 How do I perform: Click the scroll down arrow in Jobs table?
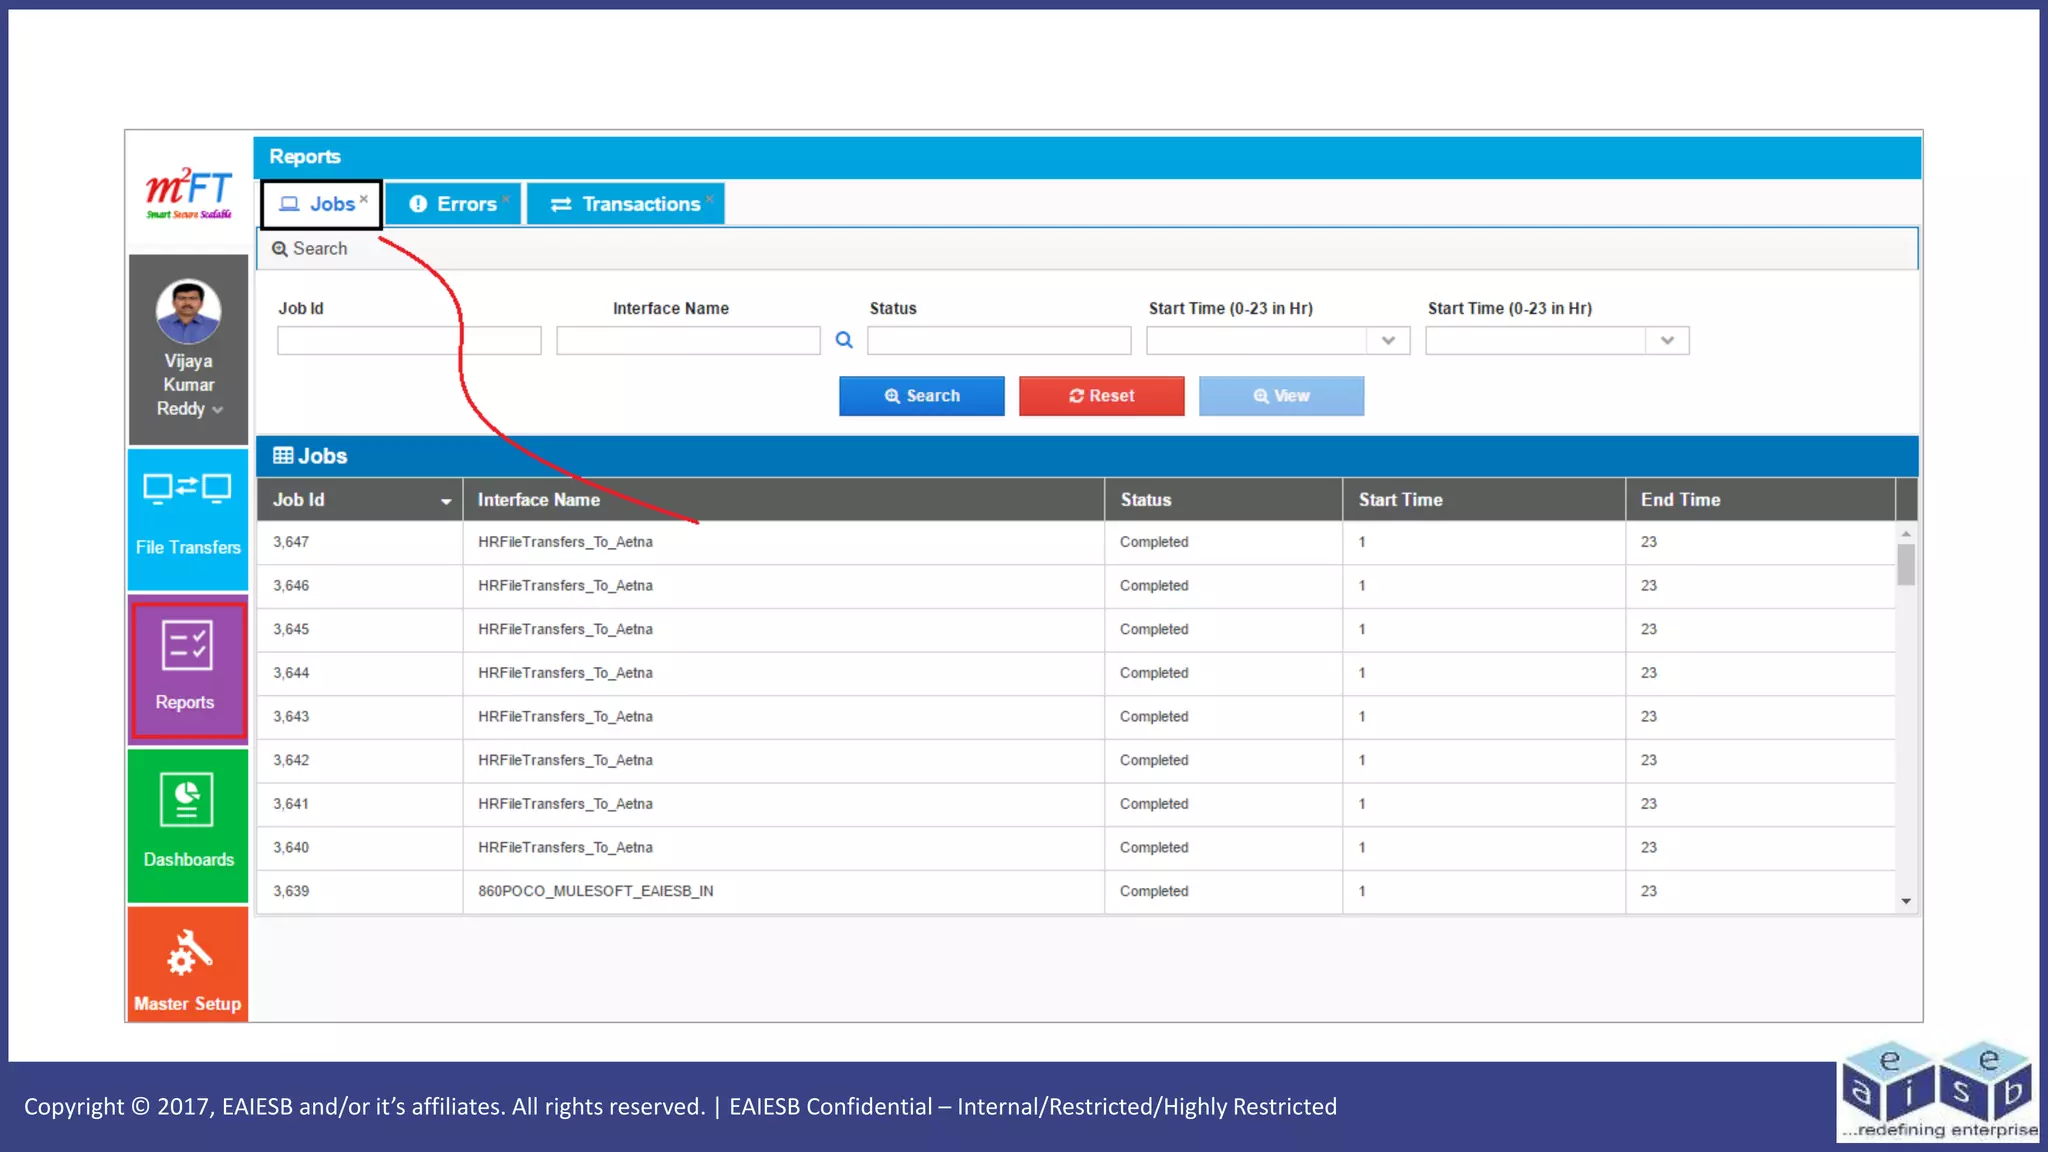(x=1906, y=901)
